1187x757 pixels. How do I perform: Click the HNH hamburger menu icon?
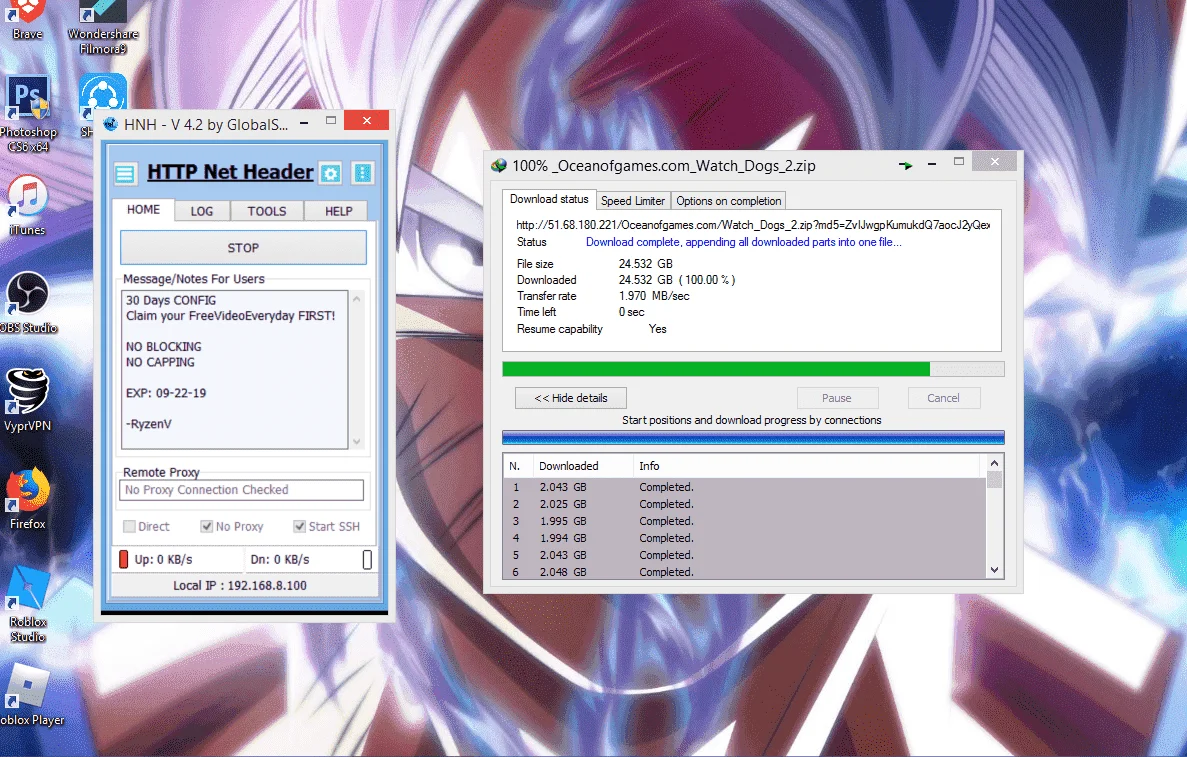click(125, 173)
